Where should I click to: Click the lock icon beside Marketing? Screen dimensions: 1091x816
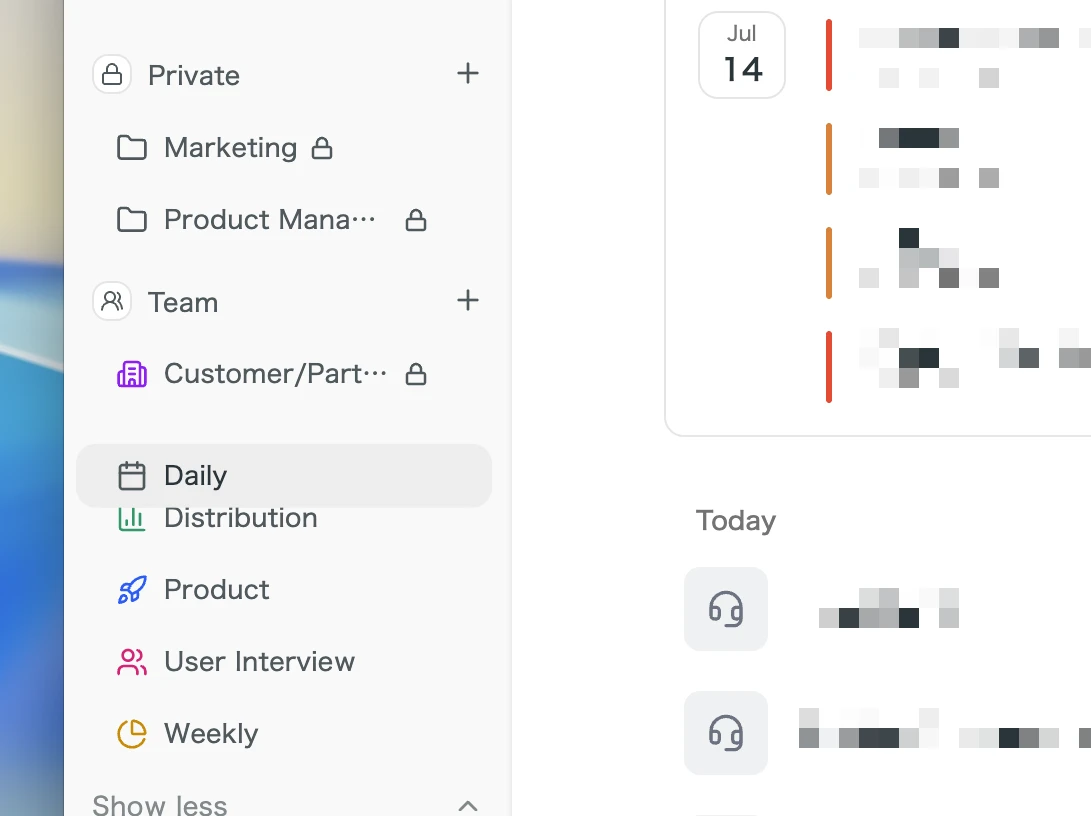[x=321, y=147]
